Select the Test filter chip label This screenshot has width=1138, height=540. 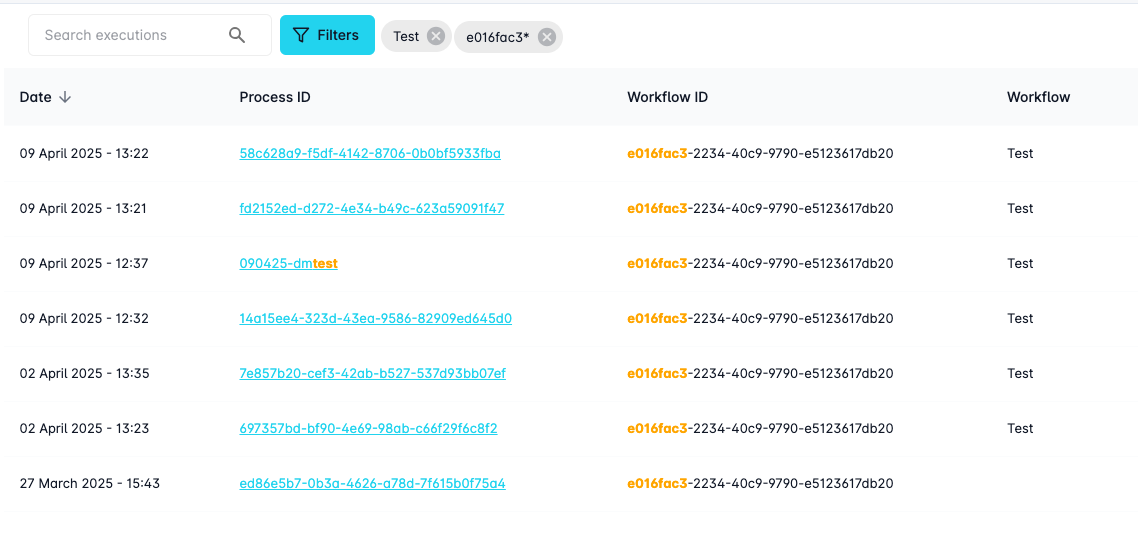(x=406, y=37)
